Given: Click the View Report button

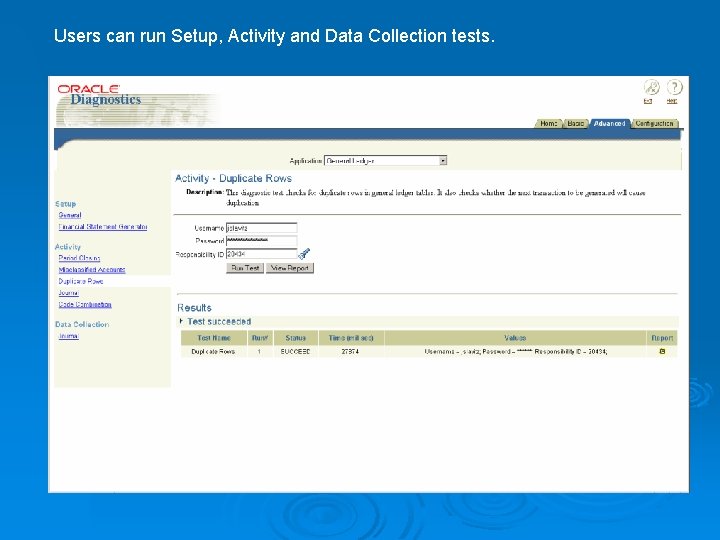Looking at the screenshot, I should coord(290,268).
